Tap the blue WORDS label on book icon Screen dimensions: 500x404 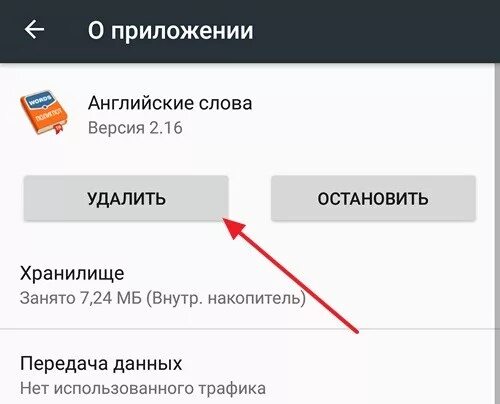point(40,99)
